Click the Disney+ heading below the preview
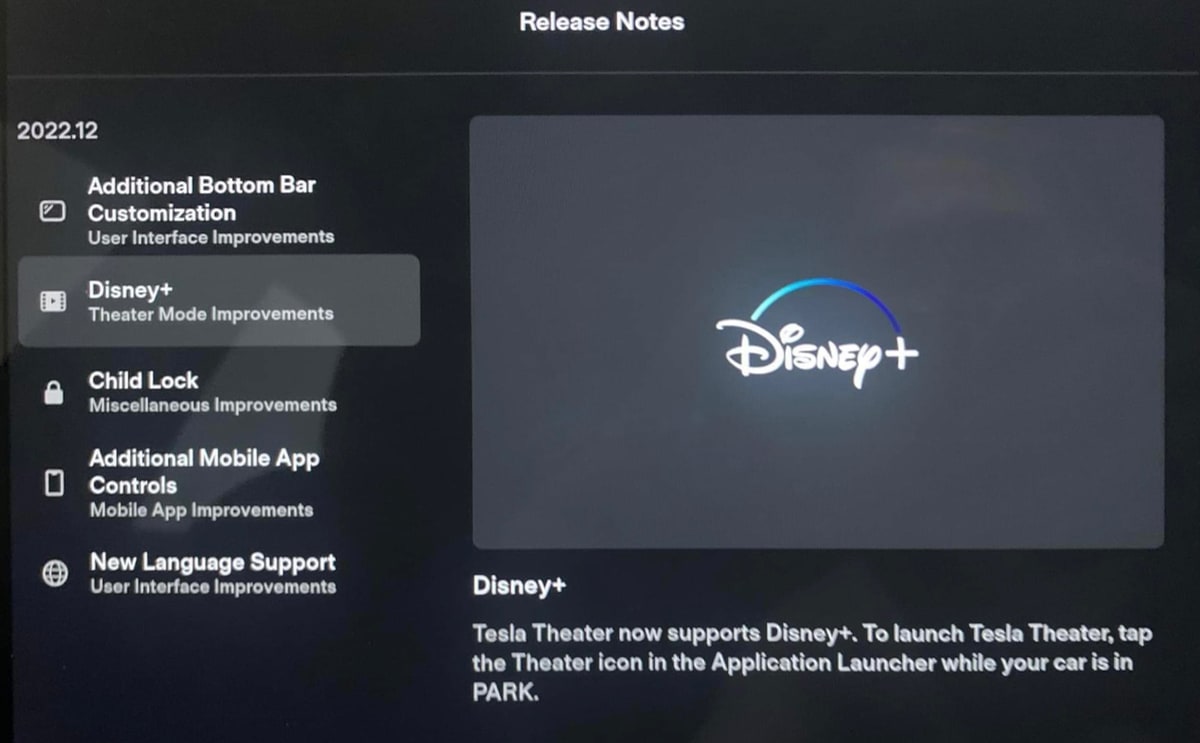This screenshot has width=1200, height=743. [519, 586]
